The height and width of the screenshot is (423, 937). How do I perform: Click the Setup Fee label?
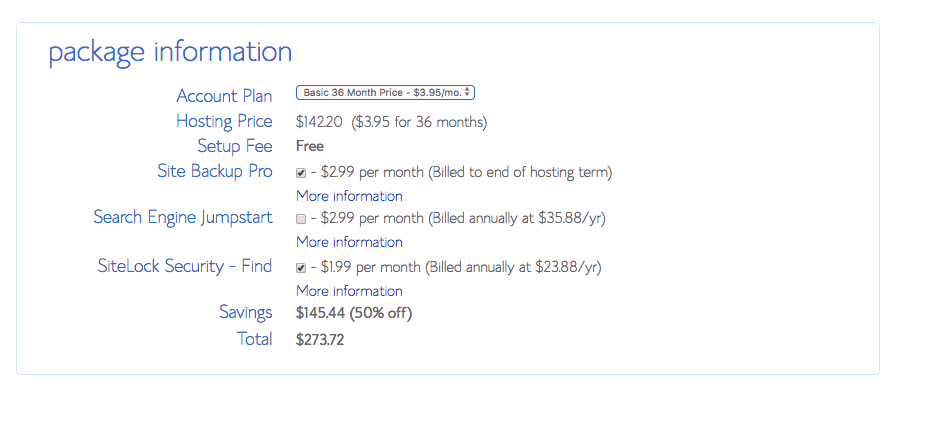(234, 146)
